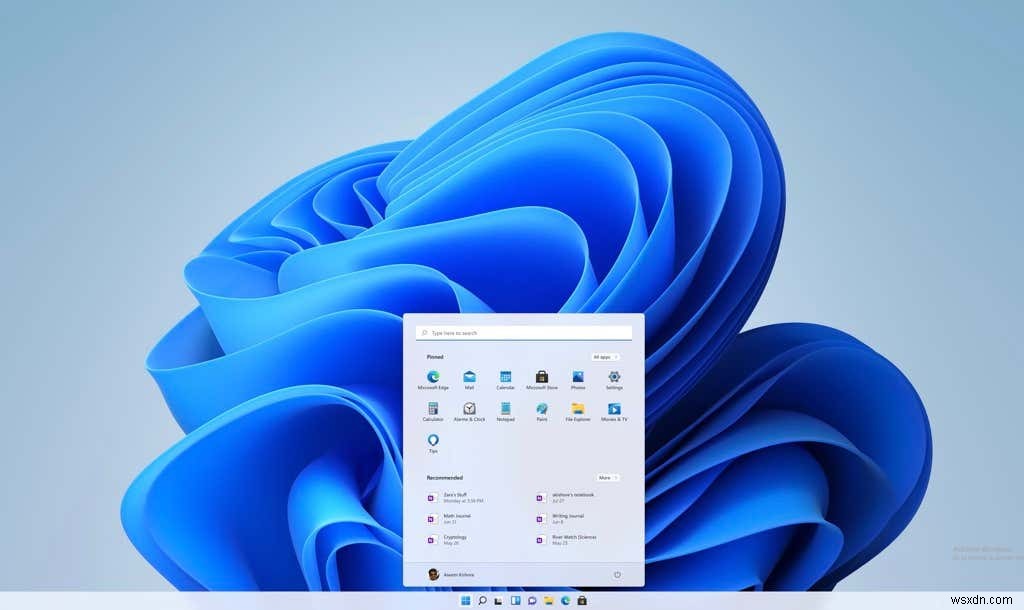
Task: Open the Calendar app
Action: pos(505,378)
